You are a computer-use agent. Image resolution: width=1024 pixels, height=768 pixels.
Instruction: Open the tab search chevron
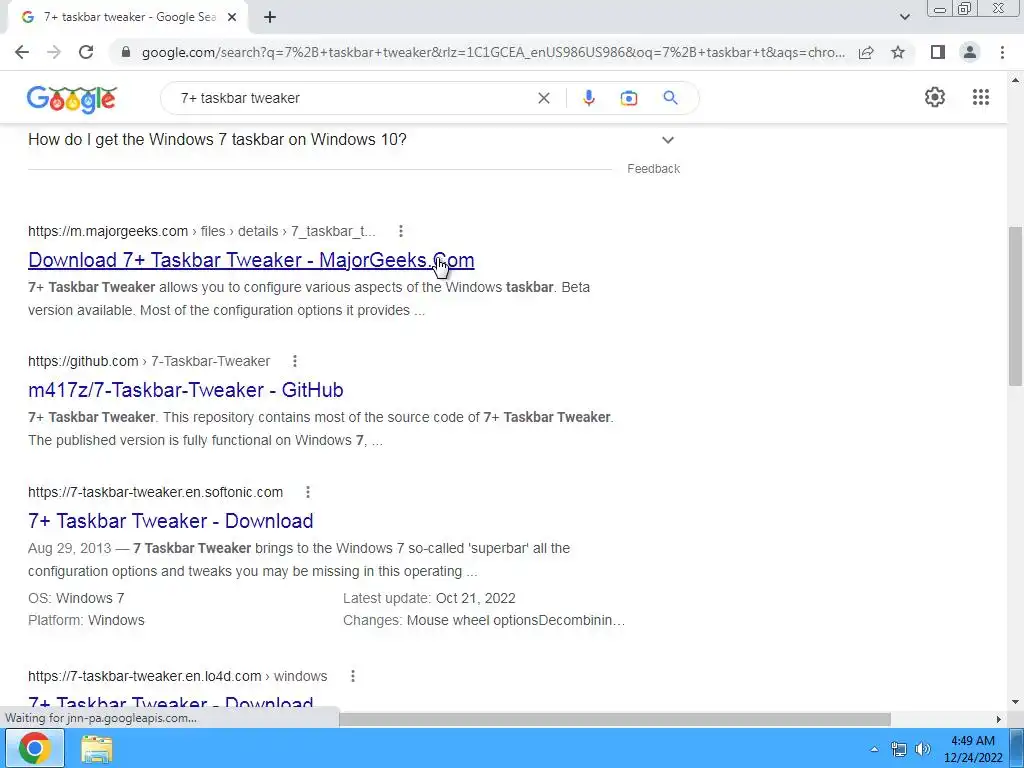coord(904,17)
